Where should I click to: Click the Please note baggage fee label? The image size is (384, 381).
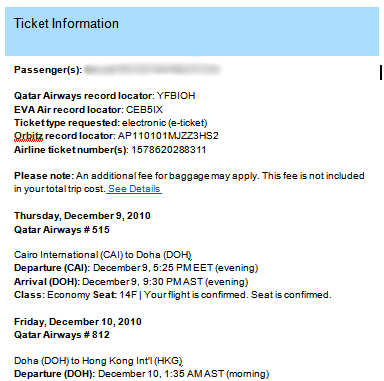pos(43,176)
